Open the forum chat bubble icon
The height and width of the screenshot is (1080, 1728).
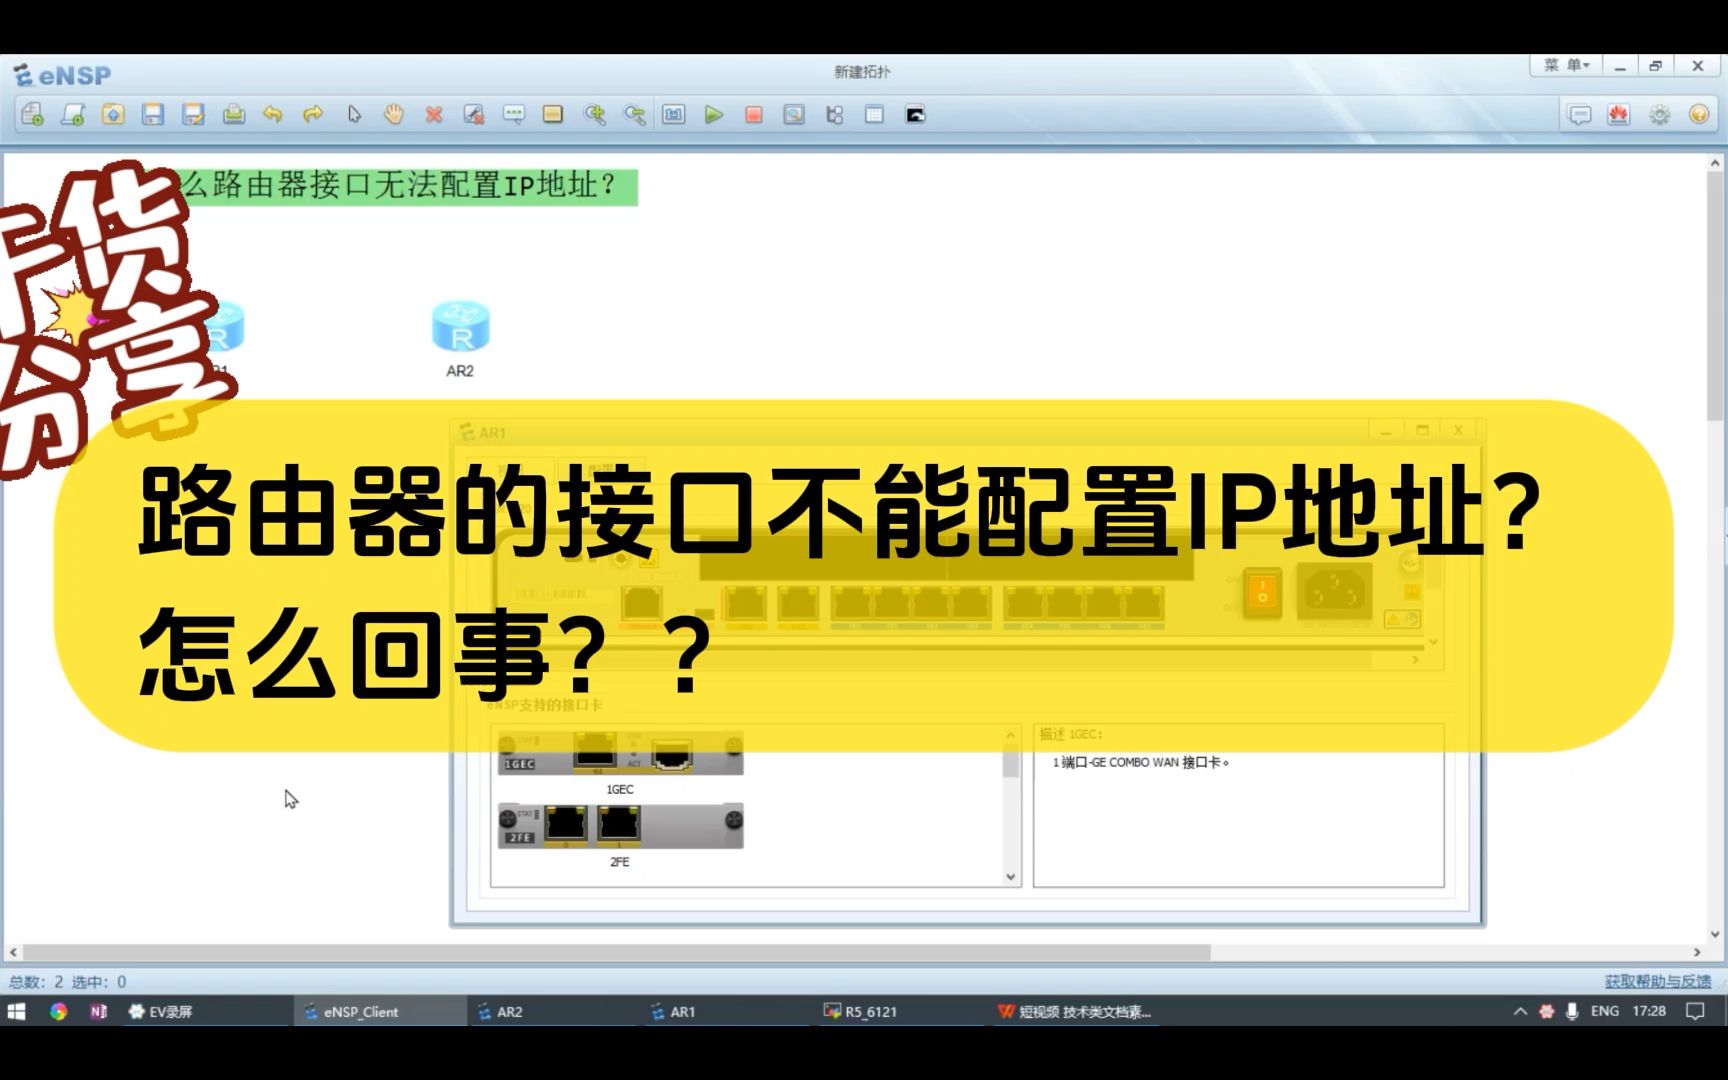pos(1580,115)
